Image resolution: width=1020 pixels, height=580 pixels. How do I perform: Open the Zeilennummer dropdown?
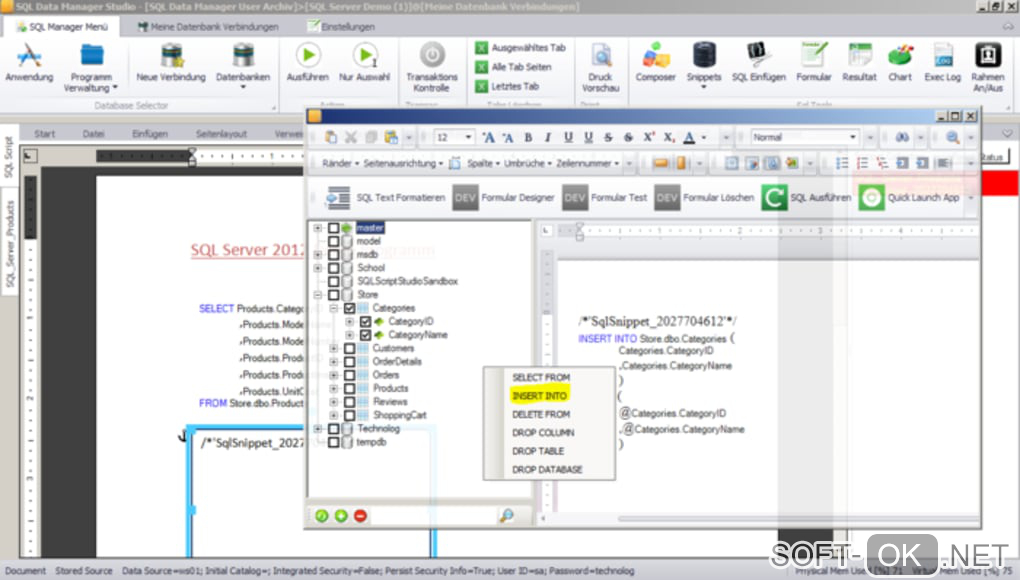(587, 163)
